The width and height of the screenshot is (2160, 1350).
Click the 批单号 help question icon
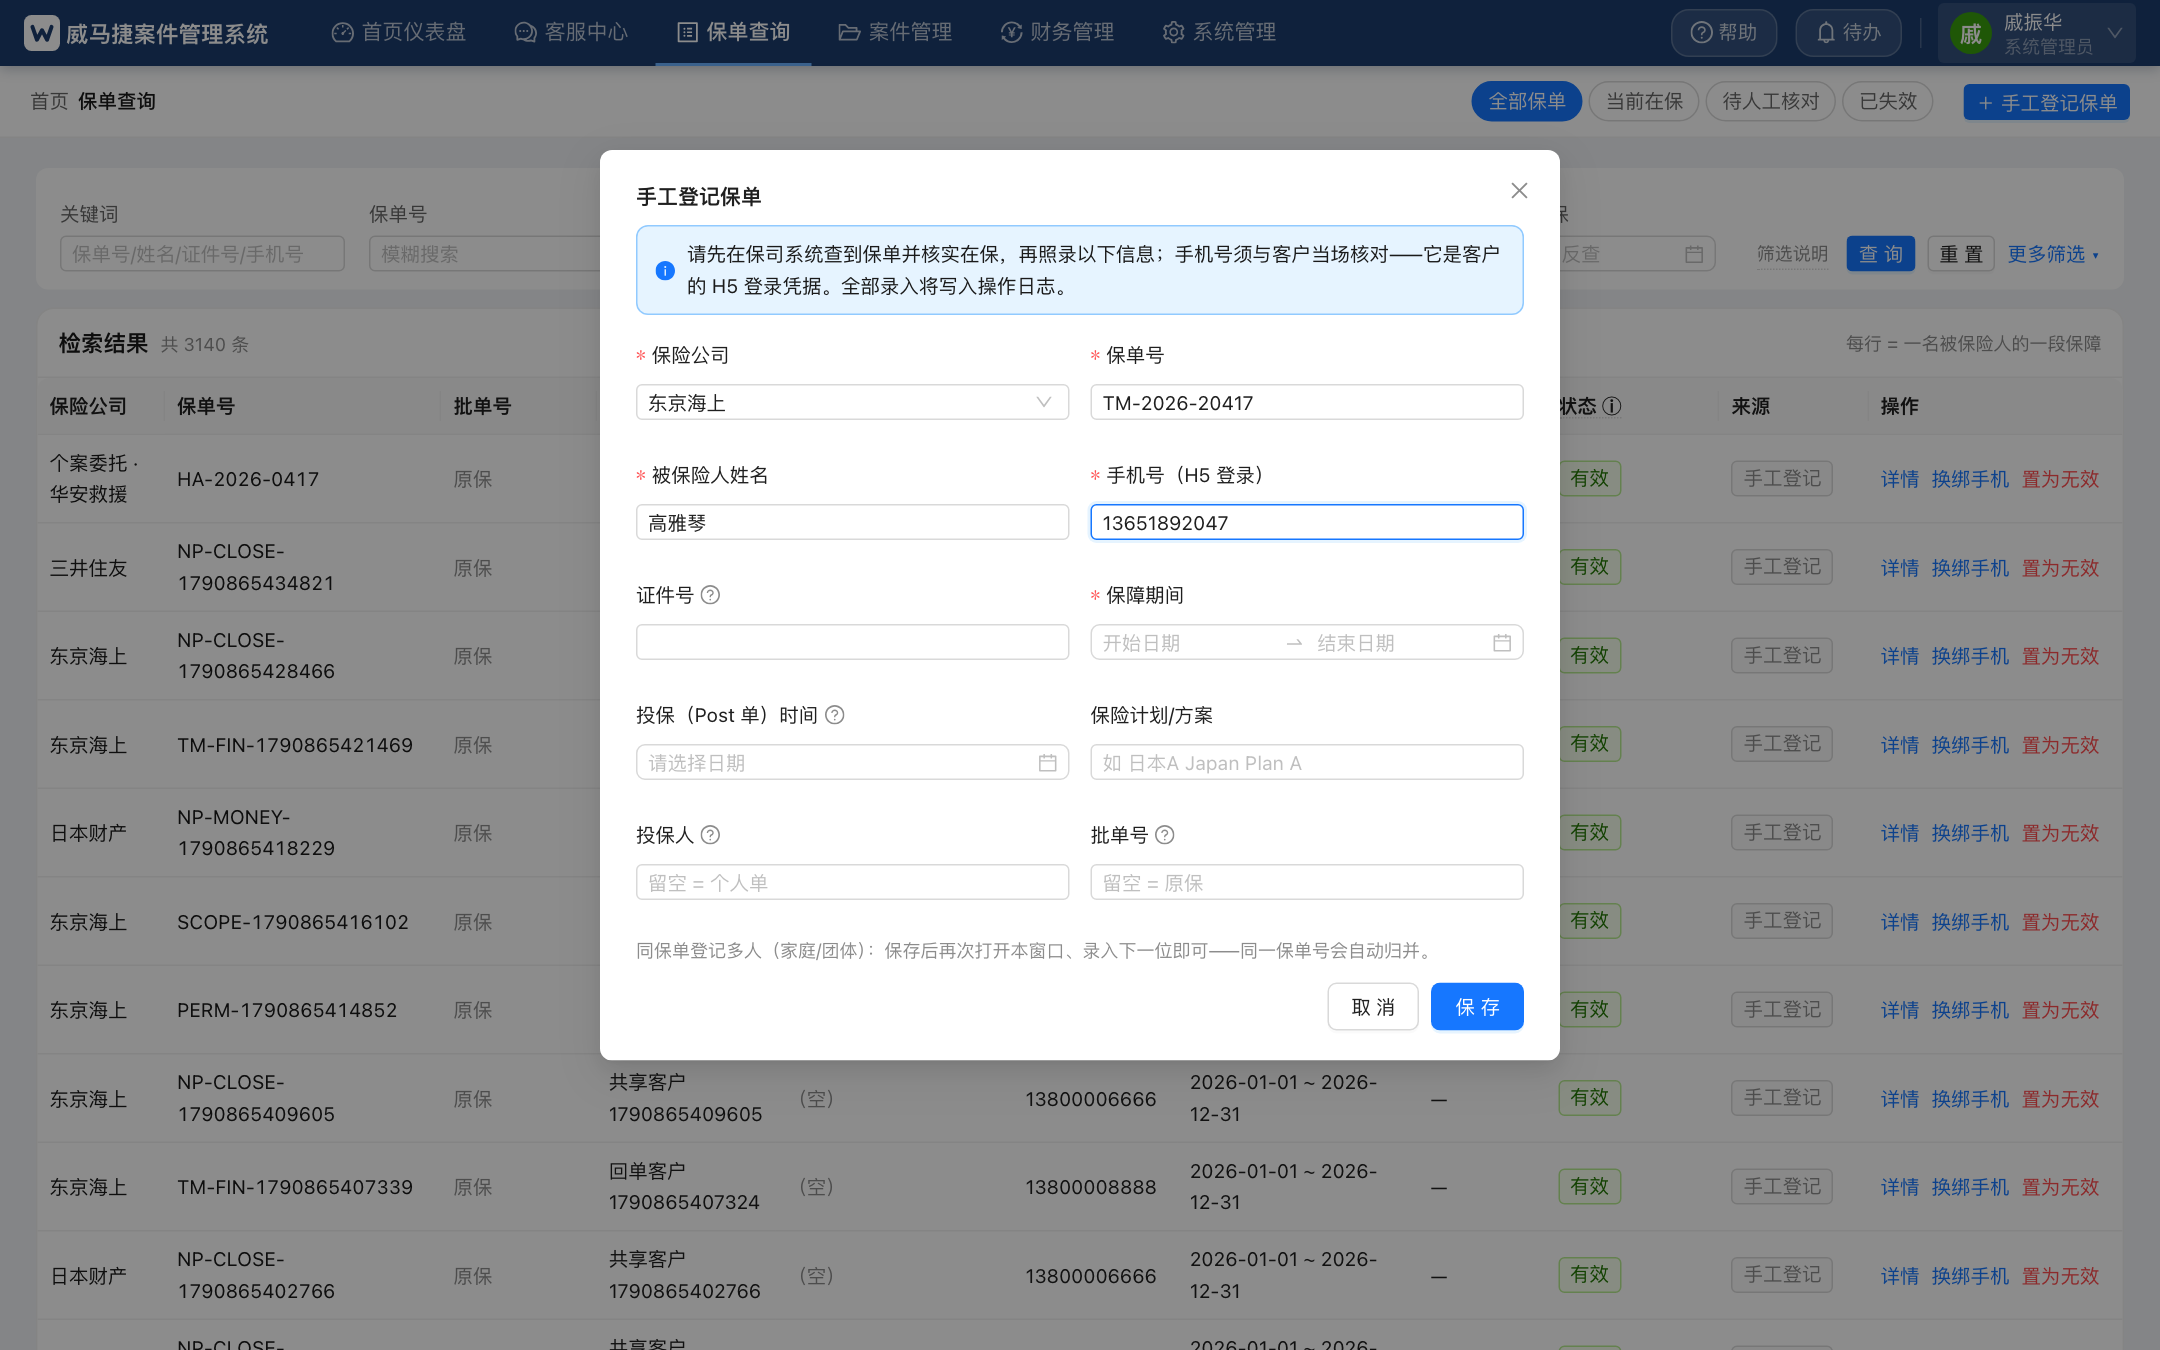point(1165,835)
